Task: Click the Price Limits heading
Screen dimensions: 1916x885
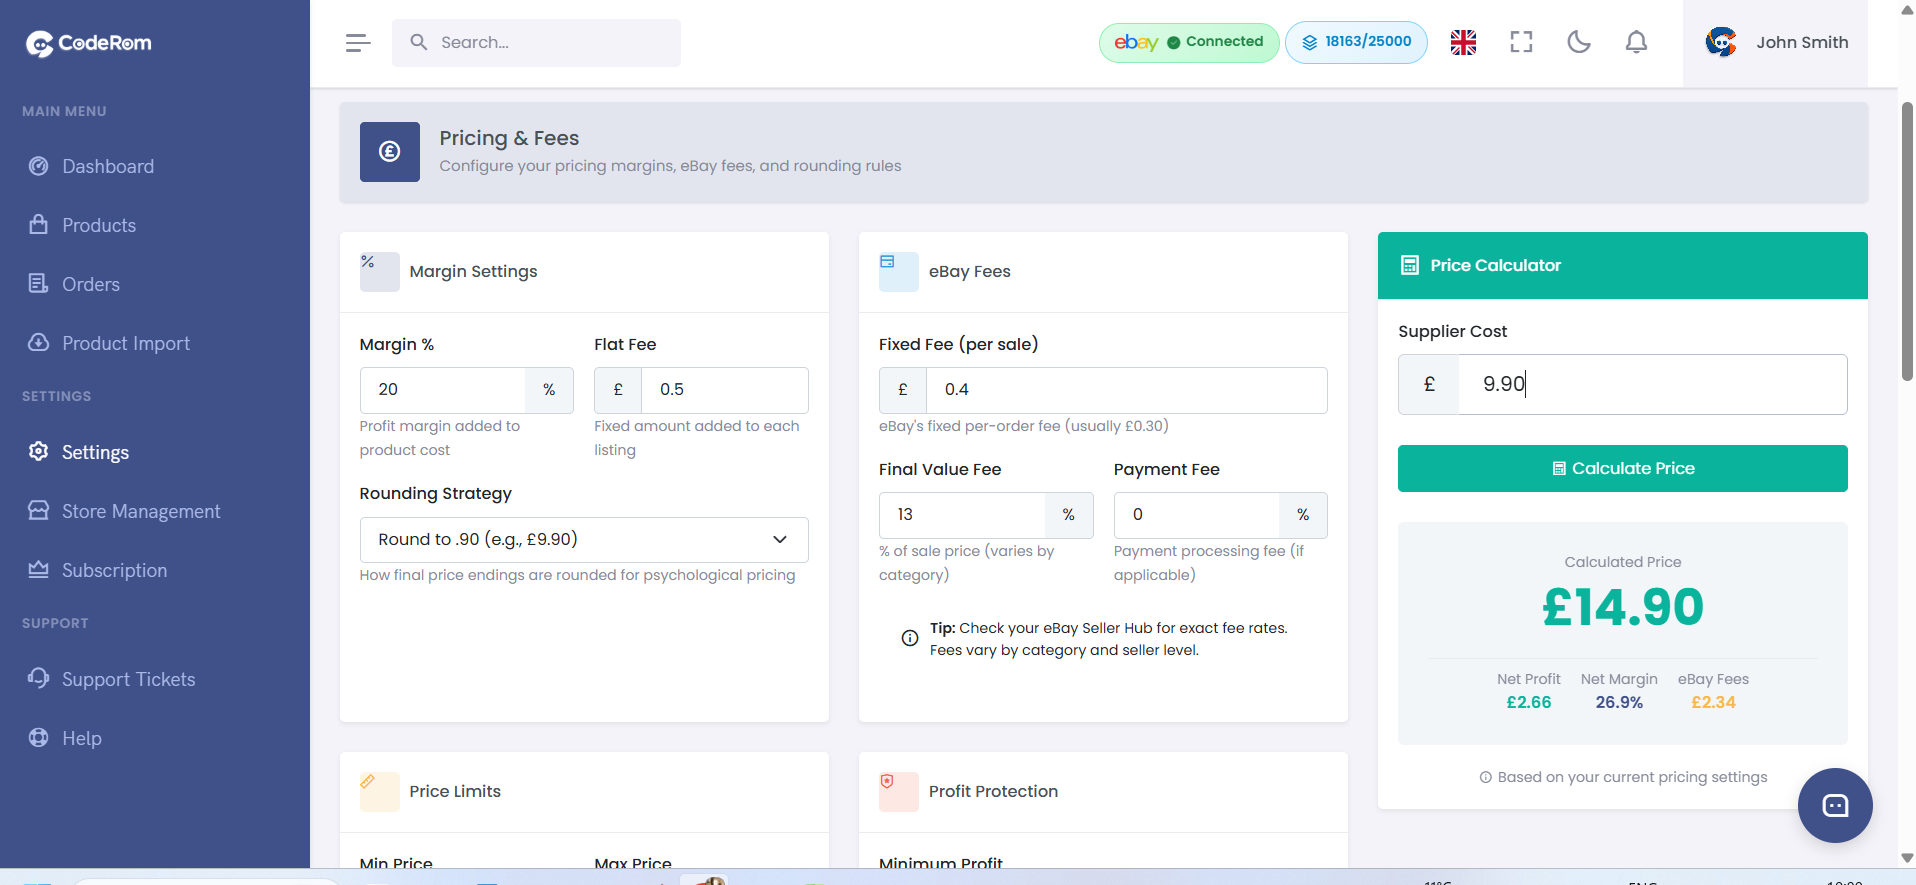Action: 455,791
